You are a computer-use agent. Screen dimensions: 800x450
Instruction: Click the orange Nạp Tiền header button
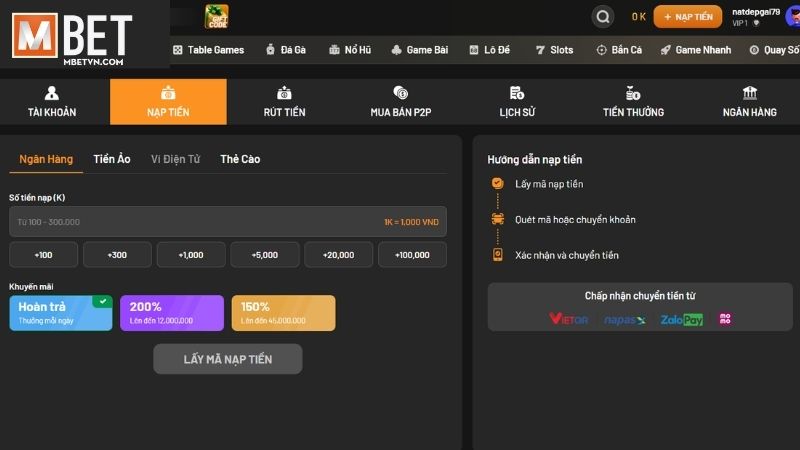pyautogui.click(x=688, y=17)
